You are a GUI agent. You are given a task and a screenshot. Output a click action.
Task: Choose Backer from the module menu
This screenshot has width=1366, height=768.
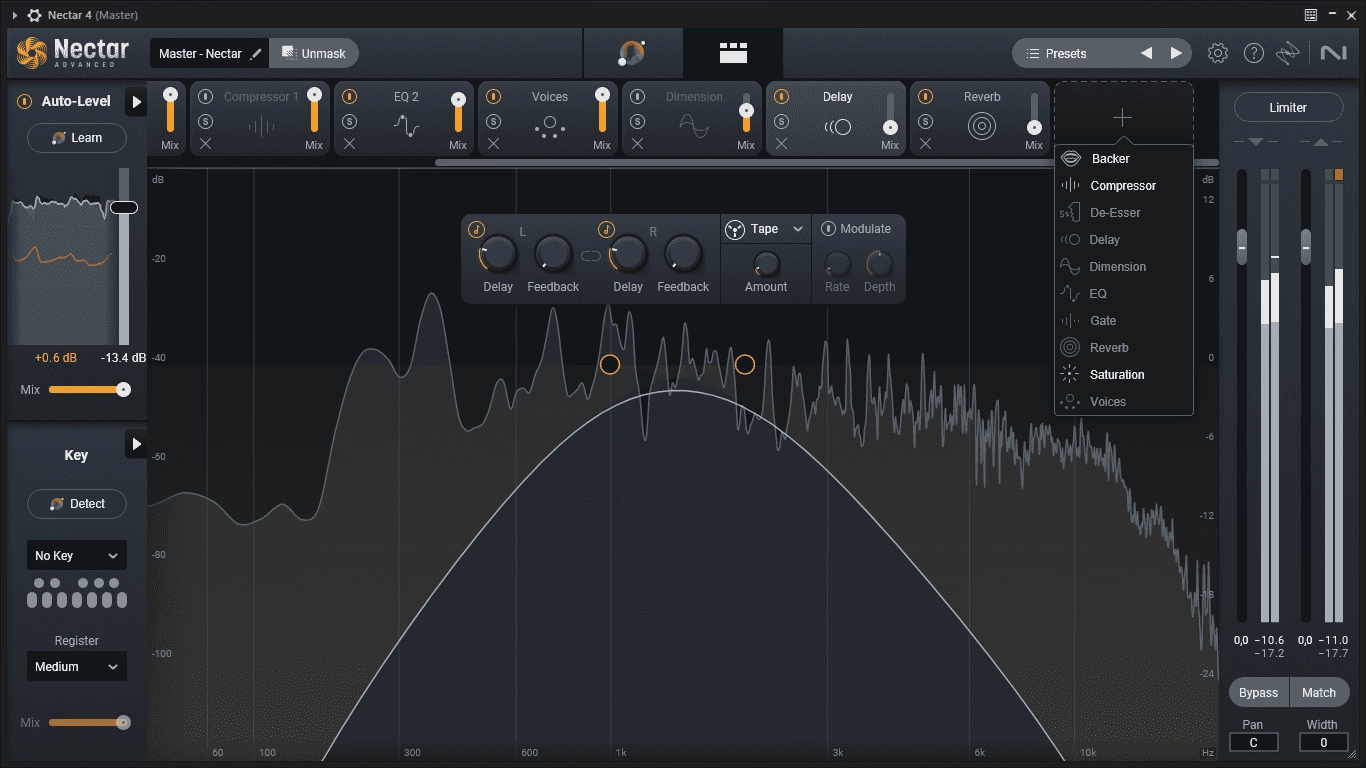click(x=1124, y=159)
